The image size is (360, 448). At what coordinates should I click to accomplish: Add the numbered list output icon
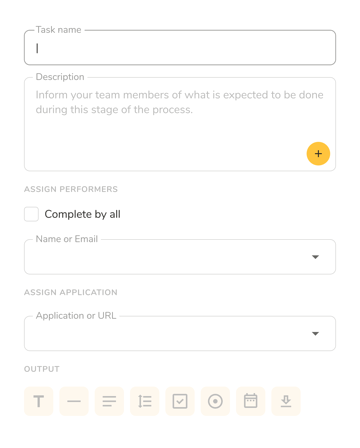[145, 401]
